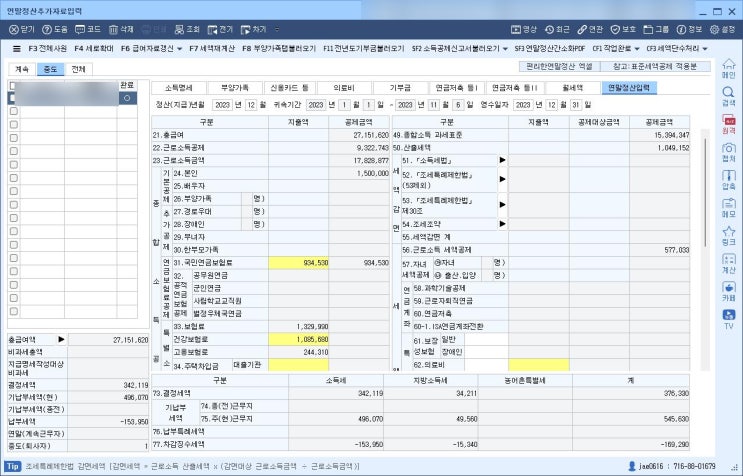Click the 건강보험료 yellow amount field
Image resolution: width=743 pixels, height=476 pixels.
[x=299, y=339]
